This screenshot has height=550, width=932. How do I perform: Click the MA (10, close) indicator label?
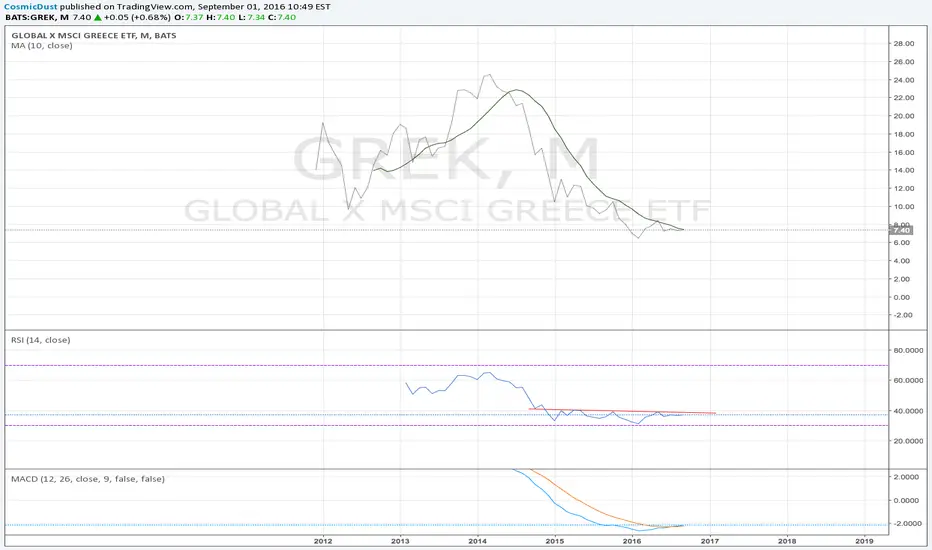point(42,45)
